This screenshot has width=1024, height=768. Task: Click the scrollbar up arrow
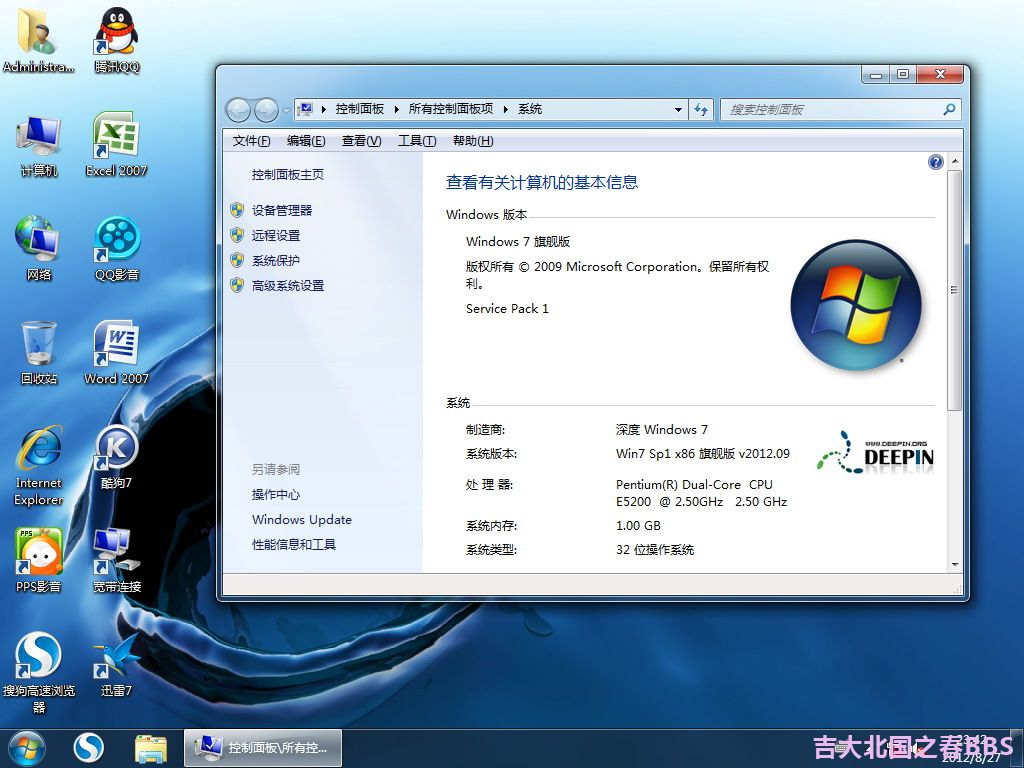955,161
